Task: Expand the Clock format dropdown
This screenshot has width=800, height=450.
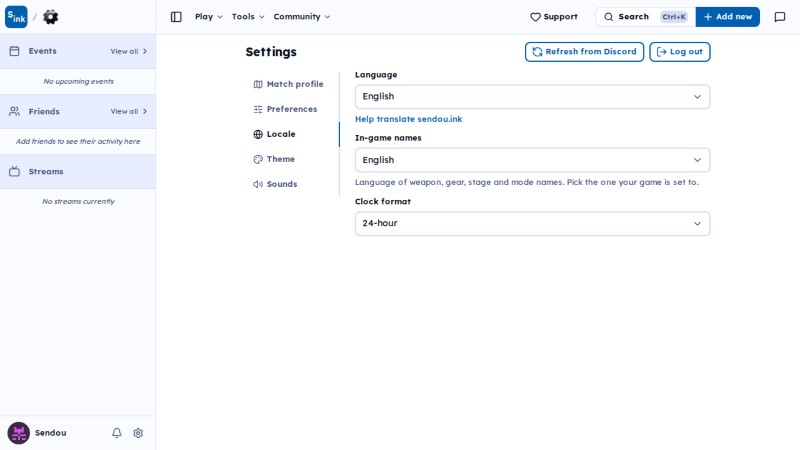Action: [x=532, y=223]
